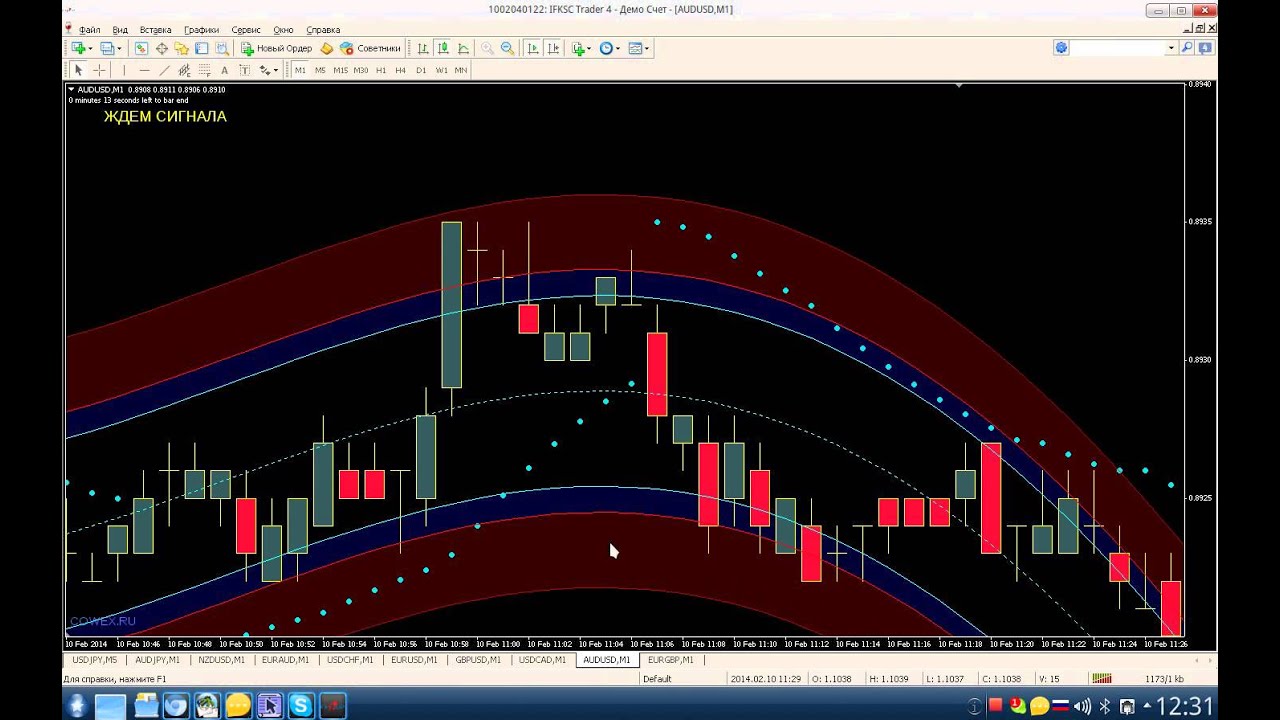Select the cursor arrow tool
Image resolution: width=1280 pixels, height=720 pixels.
point(78,70)
